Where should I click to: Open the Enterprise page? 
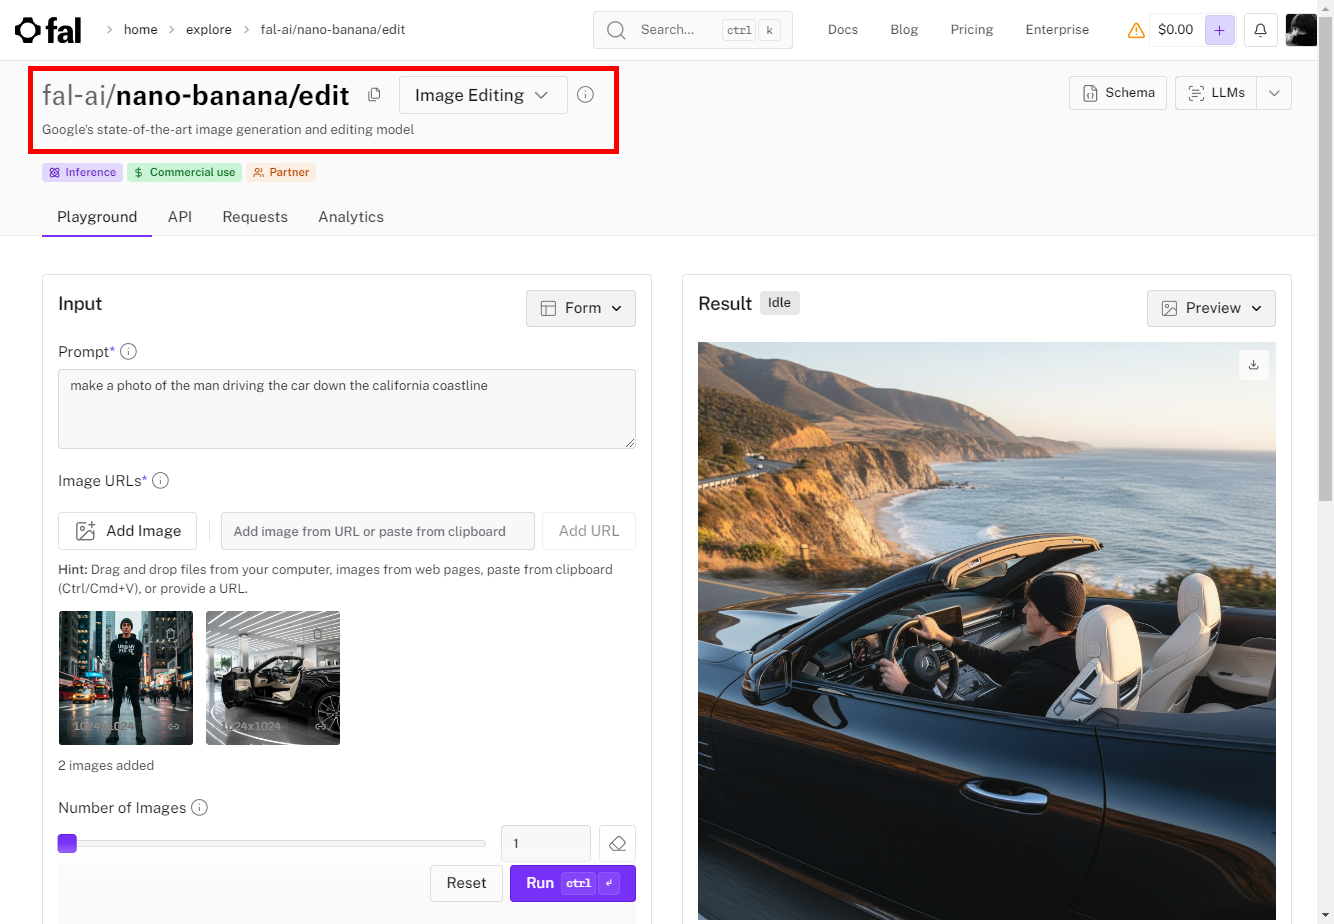click(1057, 30)
